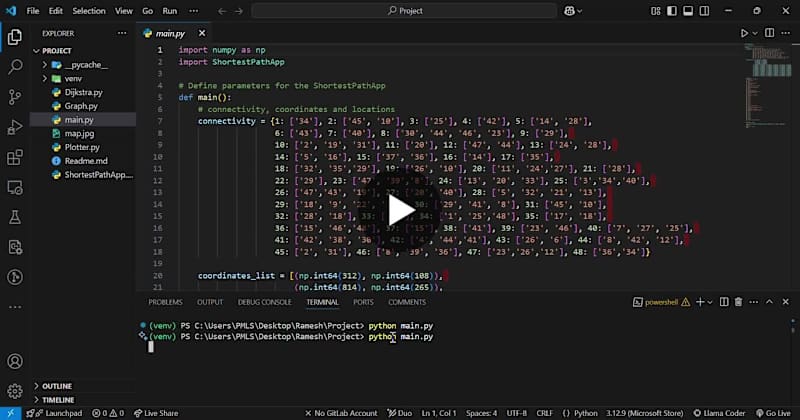Open editor More Actions ellipsis

pyautogui.click(x=786, y=33)
